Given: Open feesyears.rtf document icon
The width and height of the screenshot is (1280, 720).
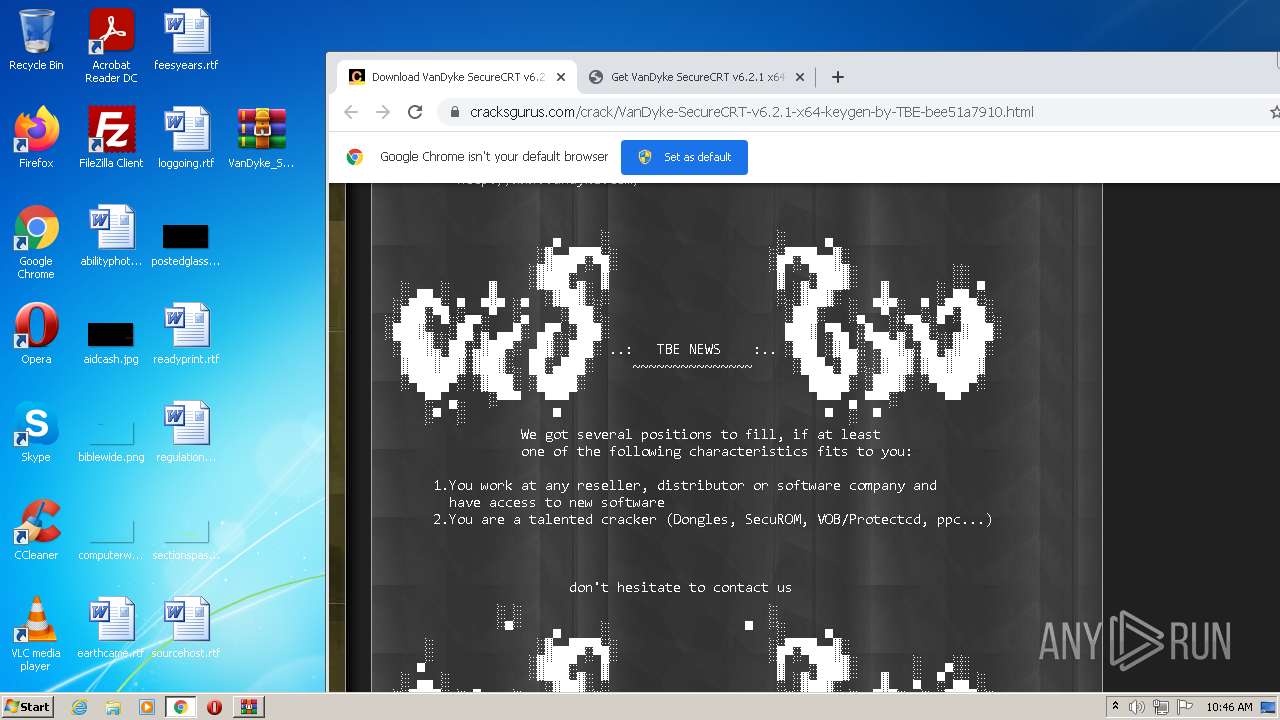Looking at the screenshot, I should point(186,40).
